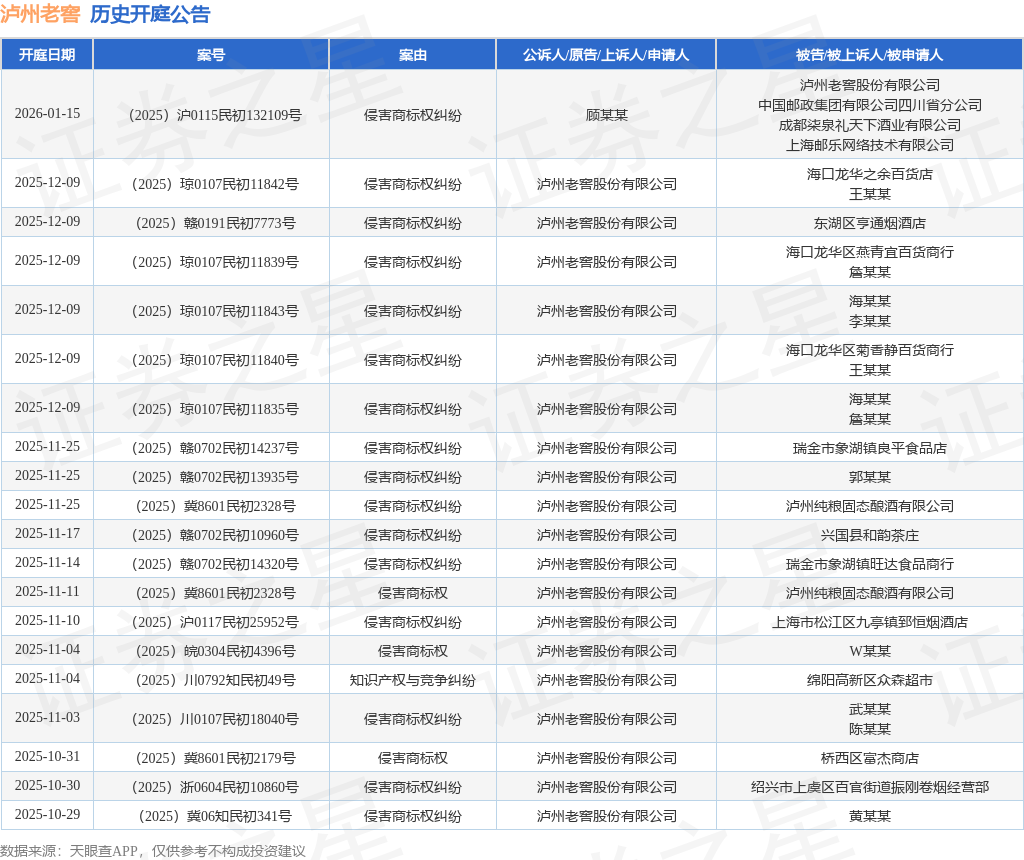Select defendant 海口龙华区燕青宜百货商行
Screen dimensions: 1024x860
pyautogui.click(x=870, y=252)
